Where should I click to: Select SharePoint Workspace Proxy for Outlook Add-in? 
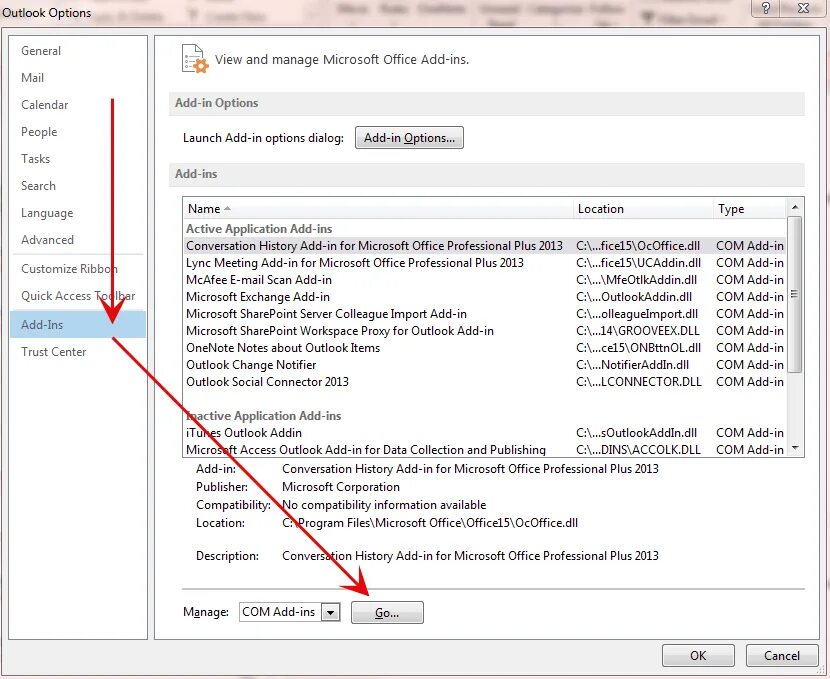[484, 331]
